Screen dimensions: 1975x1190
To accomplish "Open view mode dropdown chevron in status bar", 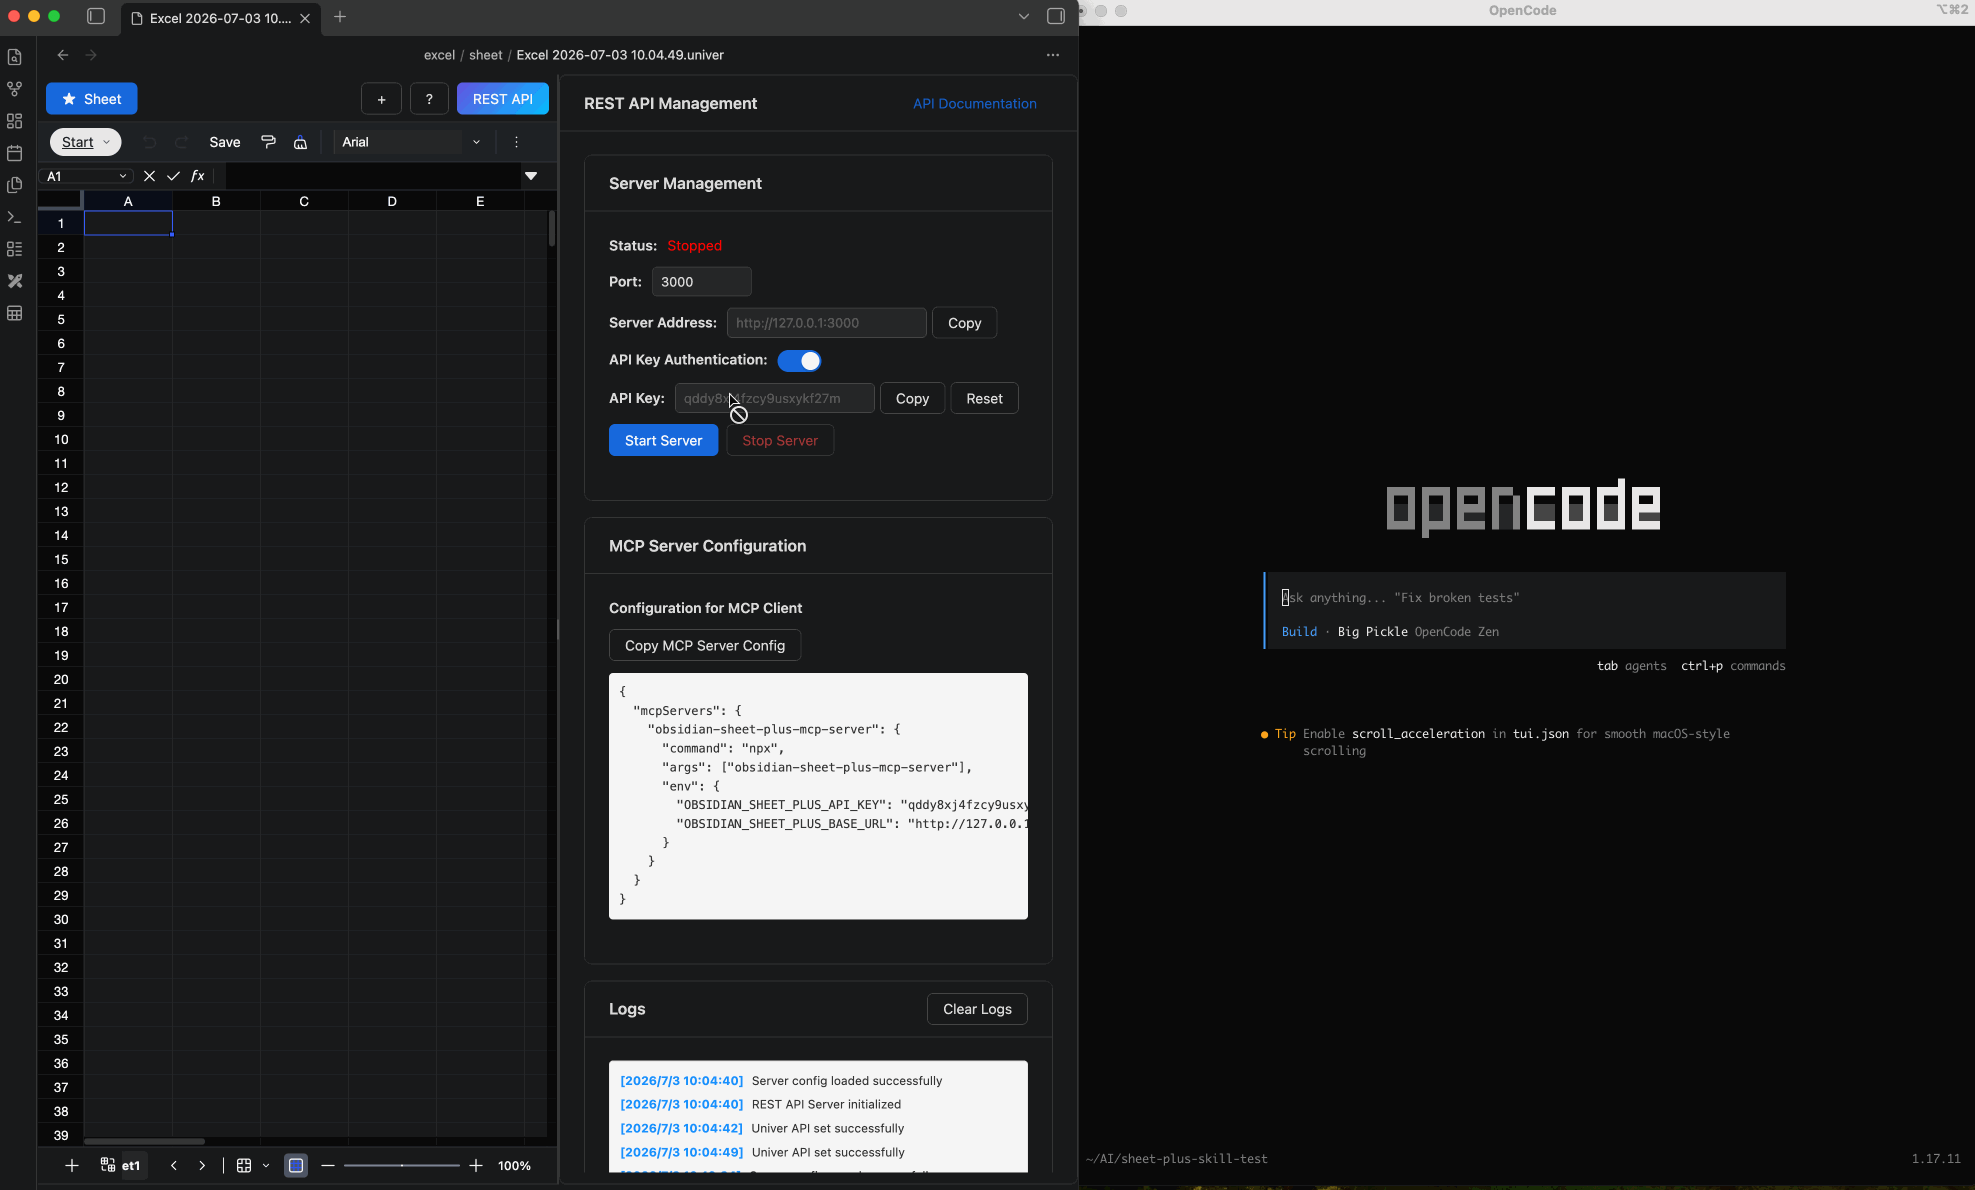I will [x=266, y=1165].
